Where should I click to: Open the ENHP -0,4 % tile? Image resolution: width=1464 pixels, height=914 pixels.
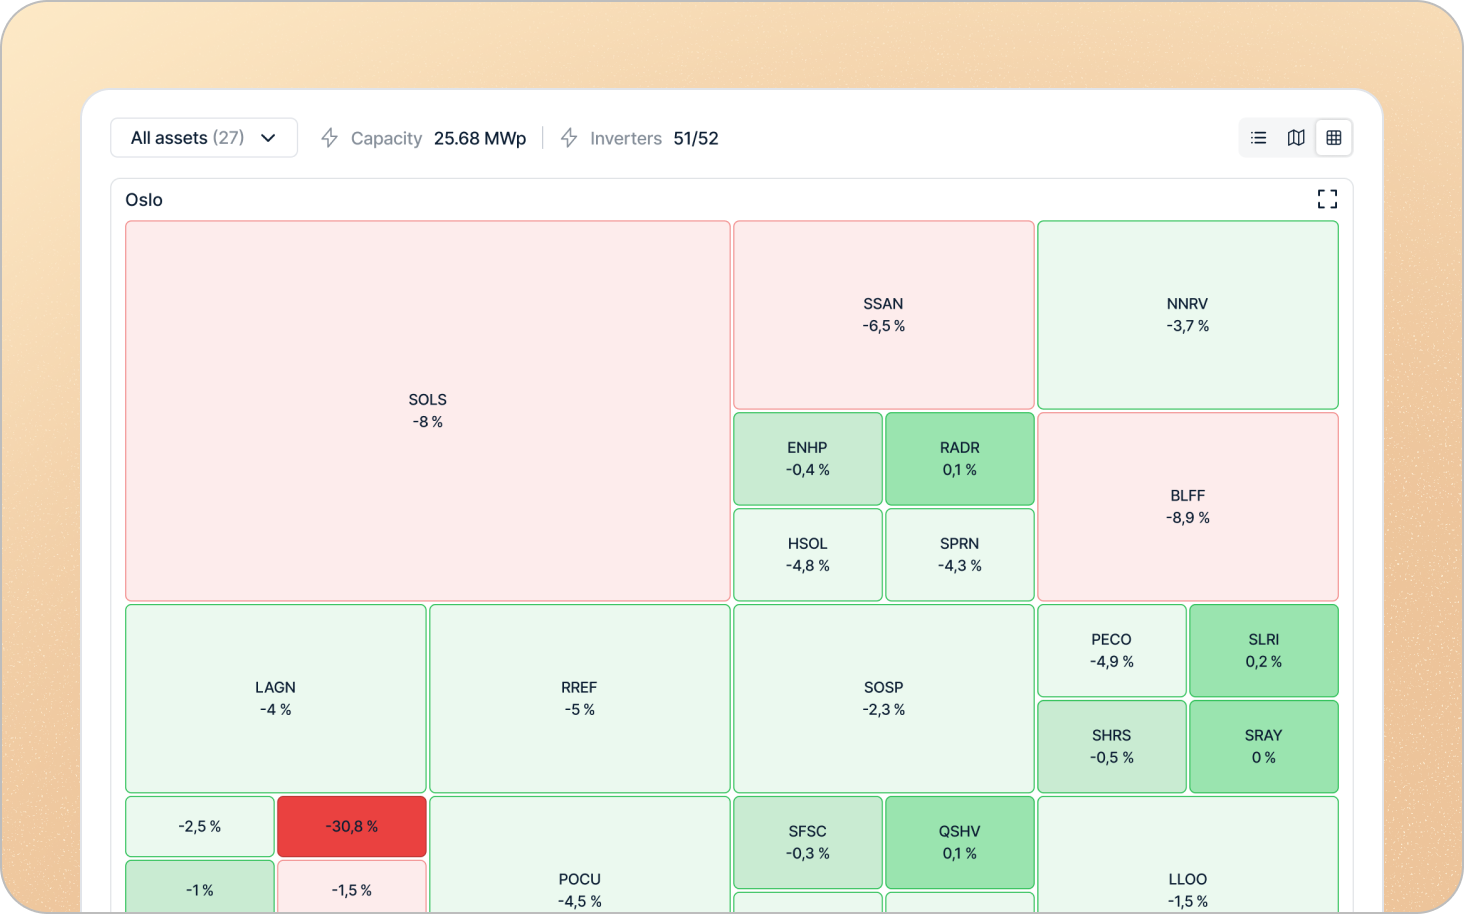tap(807, 458)
